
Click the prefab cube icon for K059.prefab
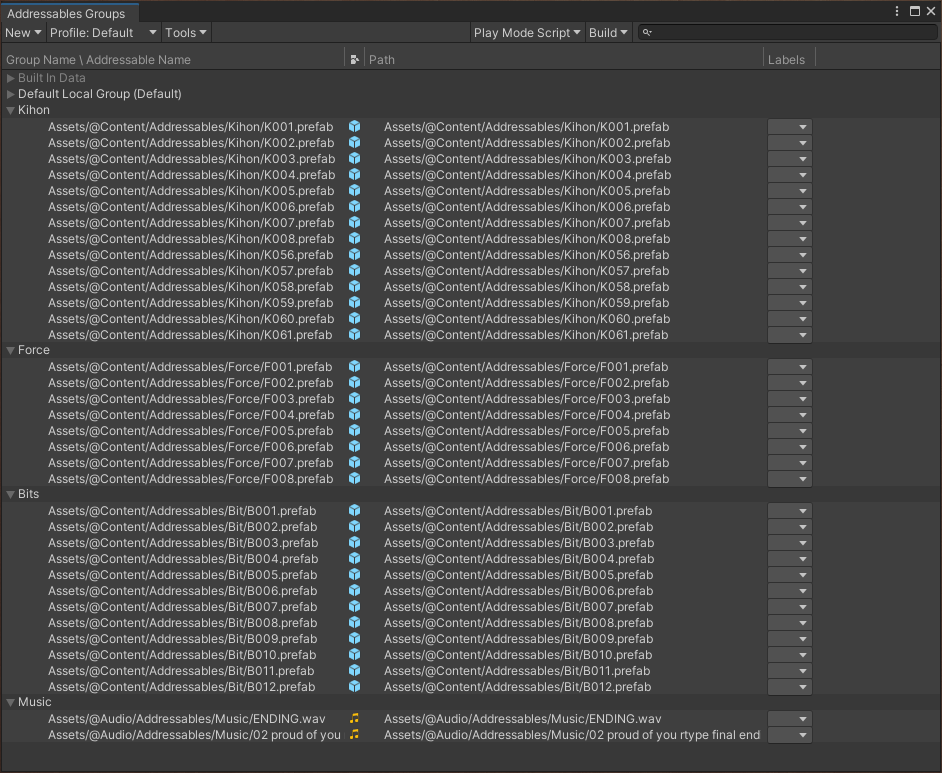pyautogui.click(x=354, y=302)
